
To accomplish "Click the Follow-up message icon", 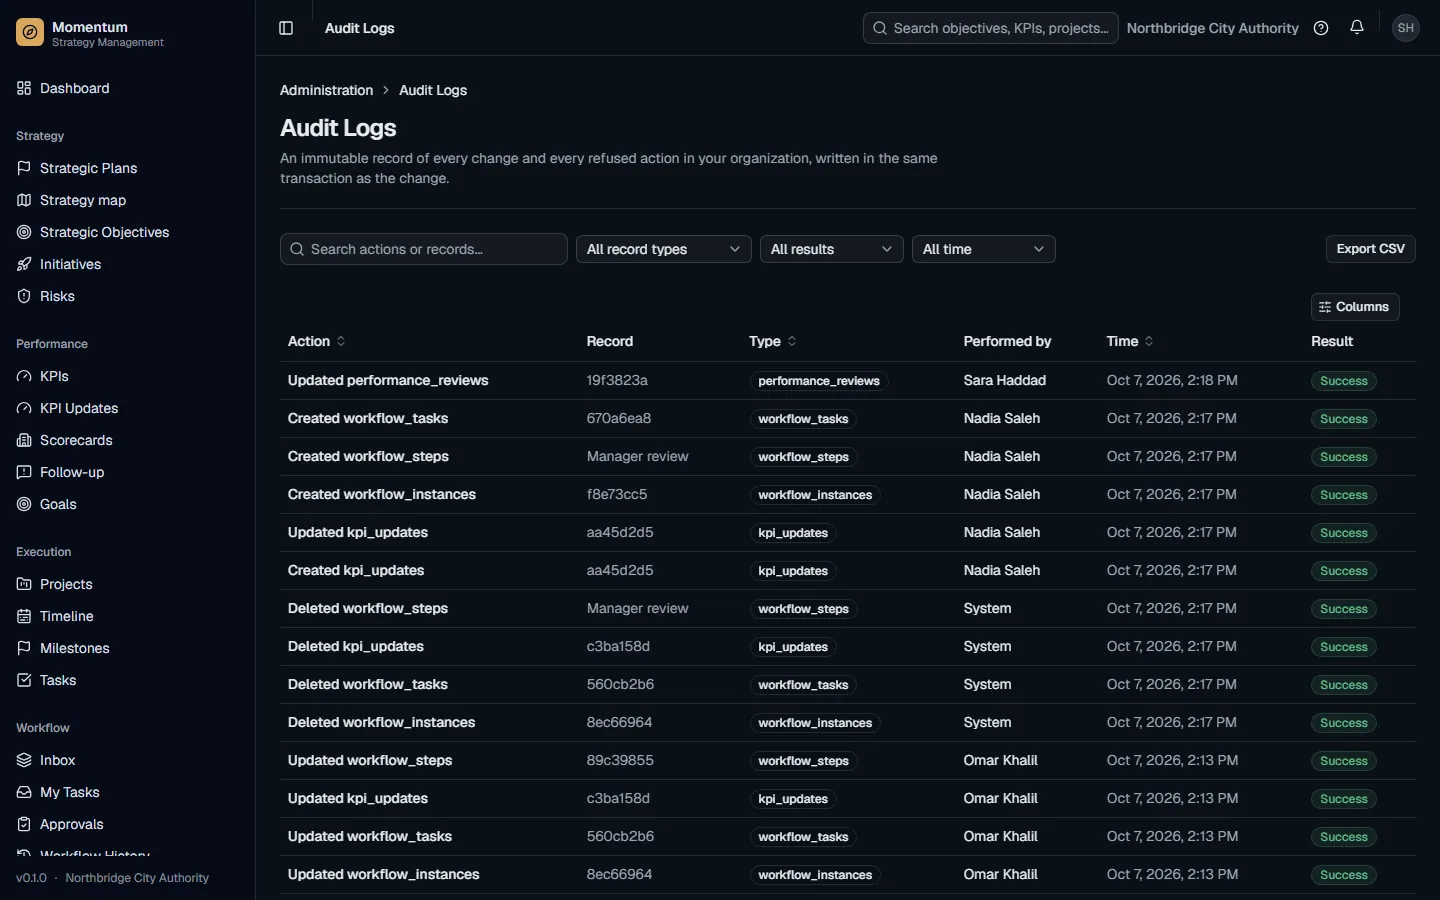I will pos(24,472).
